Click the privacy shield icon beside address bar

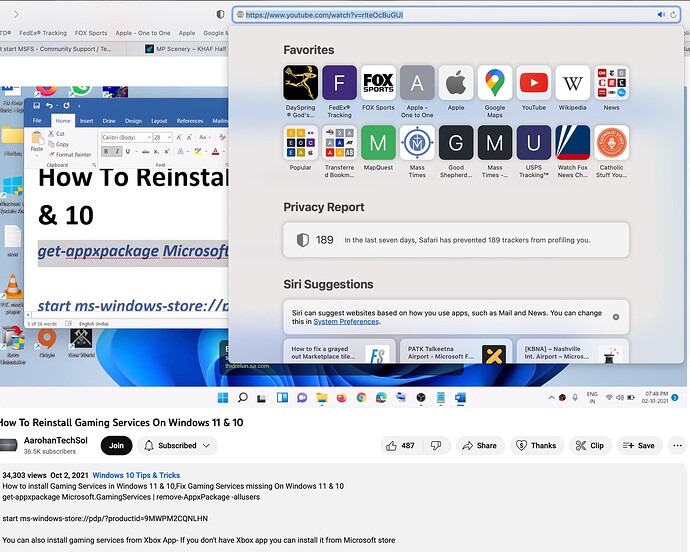220,15
